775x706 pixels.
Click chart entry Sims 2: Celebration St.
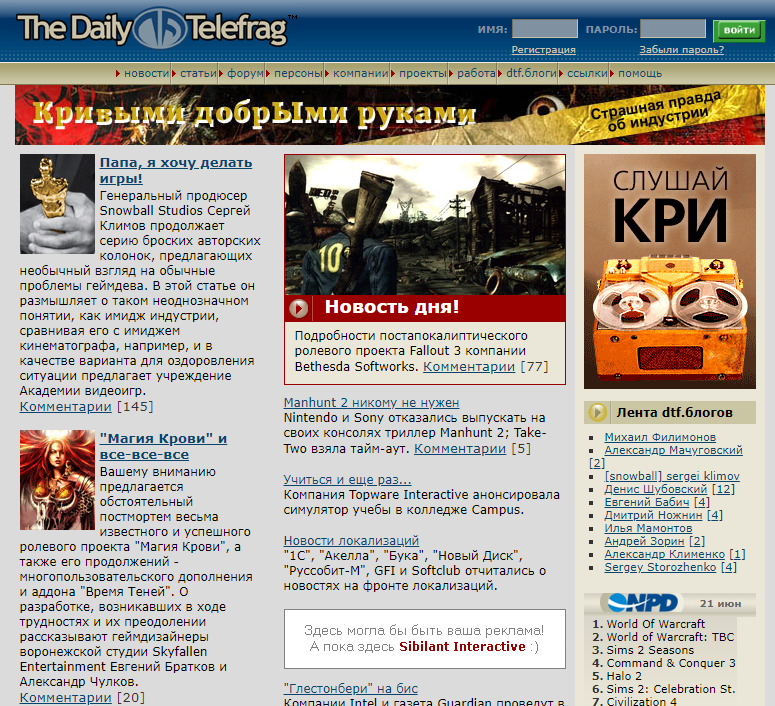coord(671,689)
